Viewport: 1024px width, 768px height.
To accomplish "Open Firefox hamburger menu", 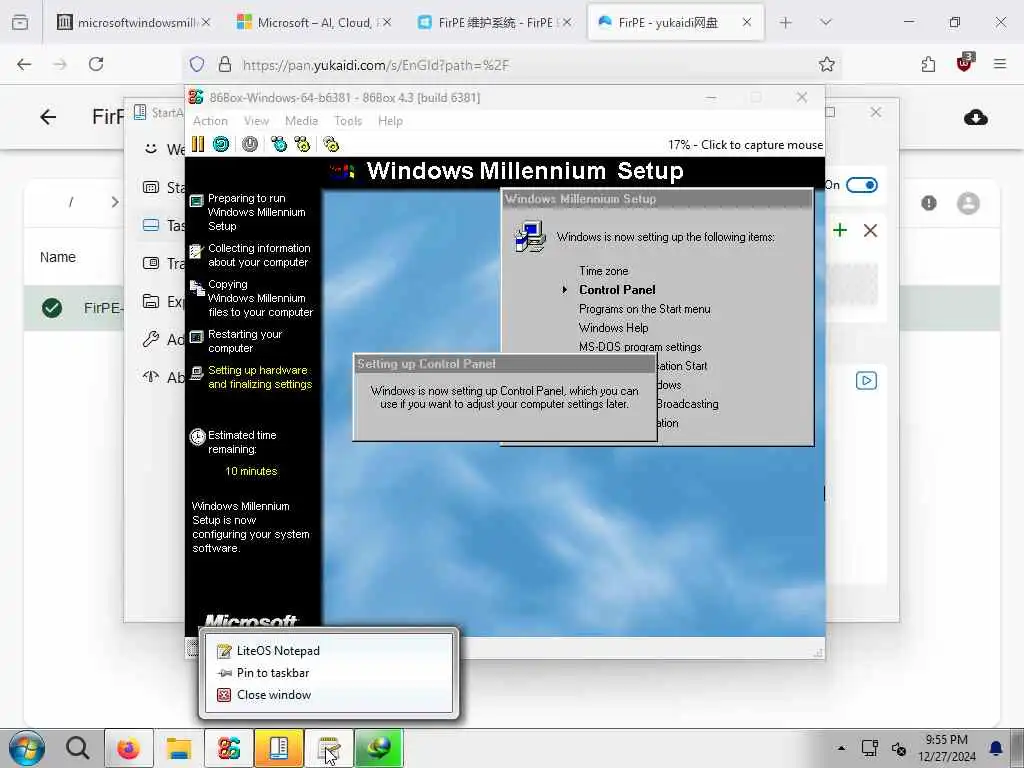I will click(x=999, y=64).
